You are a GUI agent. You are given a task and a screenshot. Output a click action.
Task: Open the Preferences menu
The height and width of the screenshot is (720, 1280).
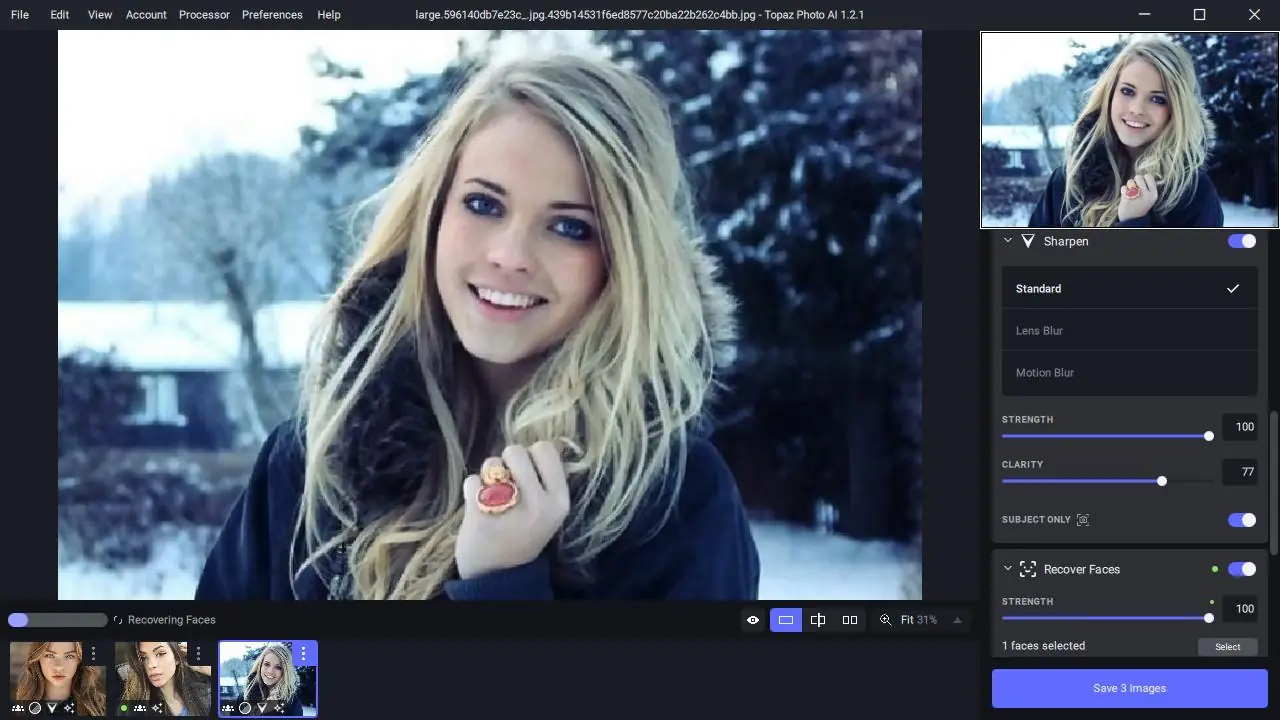[272, 14]
